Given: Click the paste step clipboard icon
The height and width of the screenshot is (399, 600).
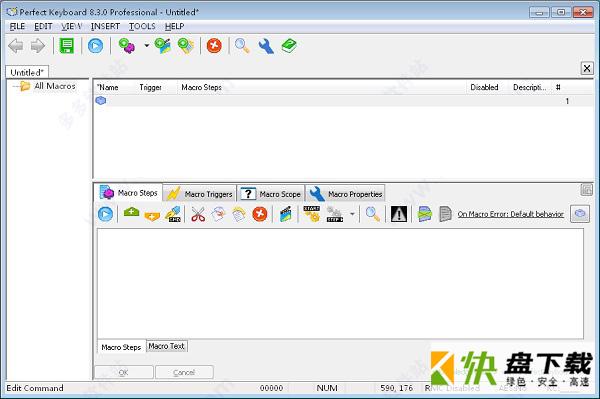Looking at the screenshot, I should 239,214.
